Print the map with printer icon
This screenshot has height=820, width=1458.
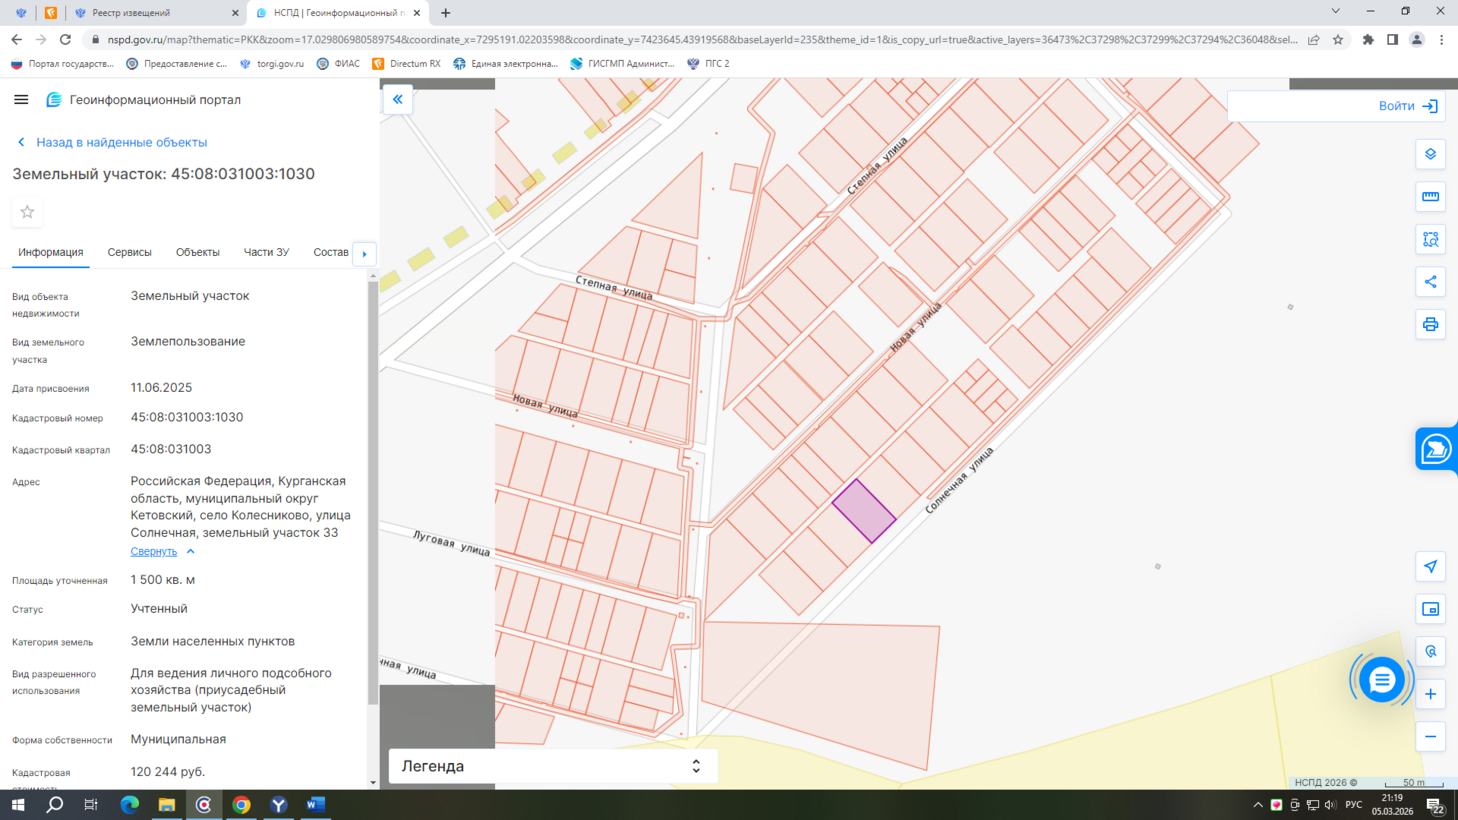click(x=1430, y=325)
